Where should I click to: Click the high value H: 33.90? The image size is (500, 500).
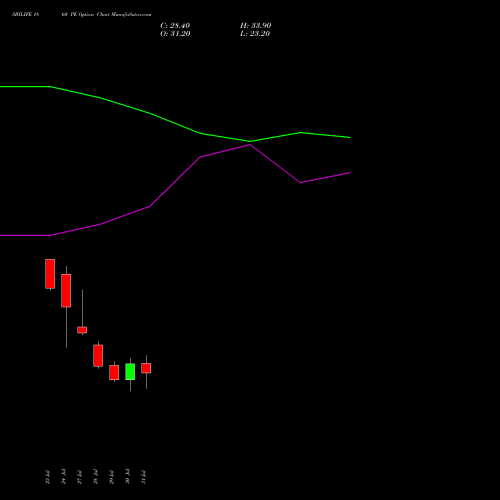tap(255, 26)
